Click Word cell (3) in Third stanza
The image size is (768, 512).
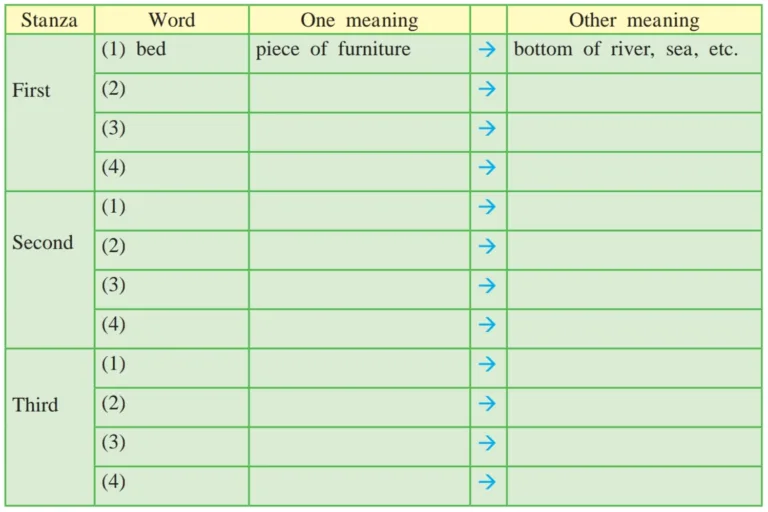[x=171, y=443]
